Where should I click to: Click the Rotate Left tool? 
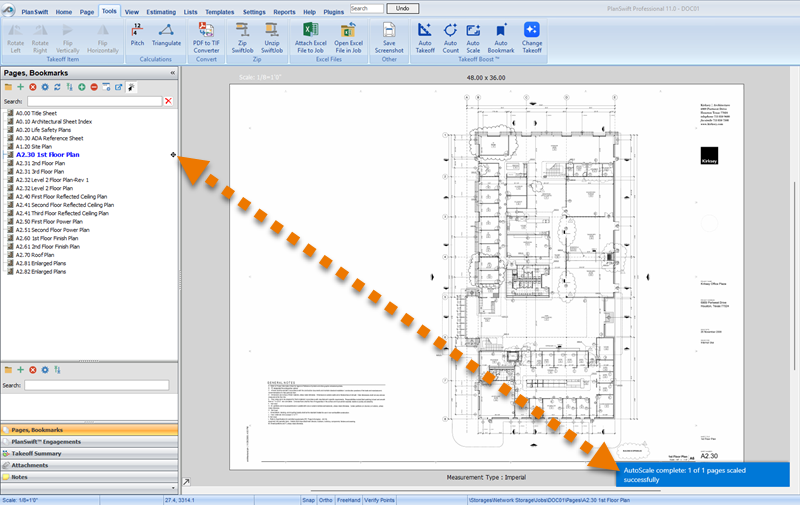[15, 39]
